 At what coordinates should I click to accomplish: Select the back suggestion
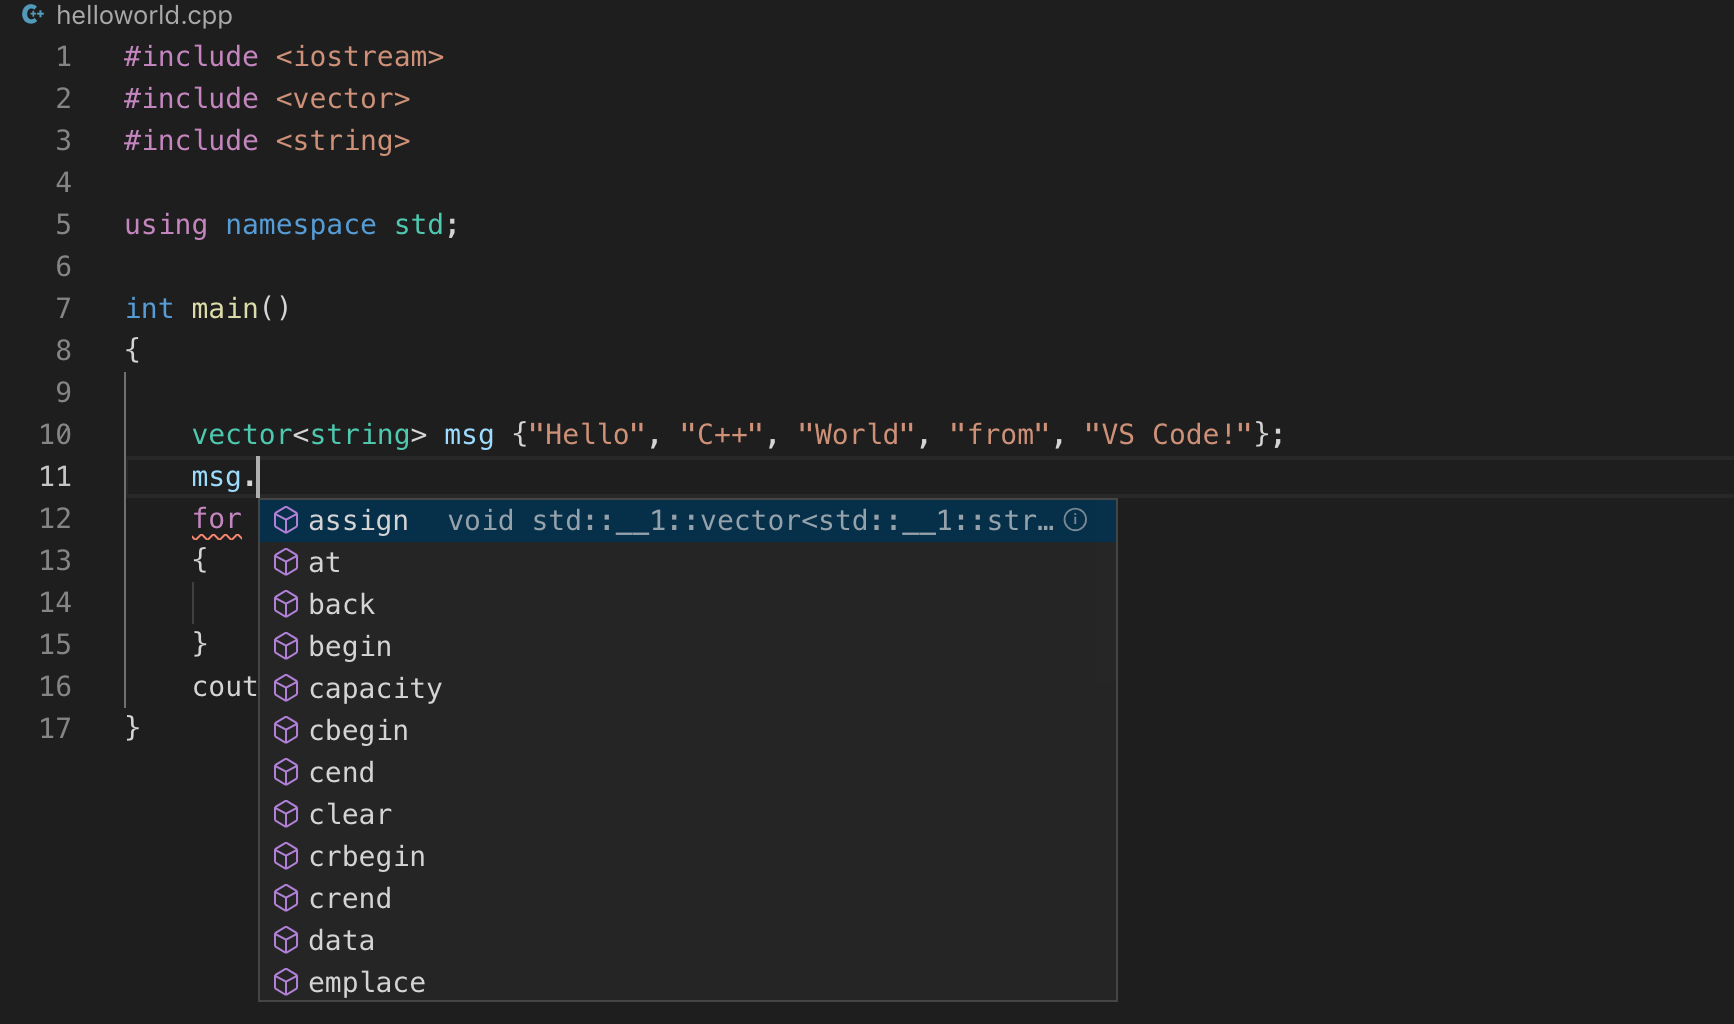tap(688, 604)
